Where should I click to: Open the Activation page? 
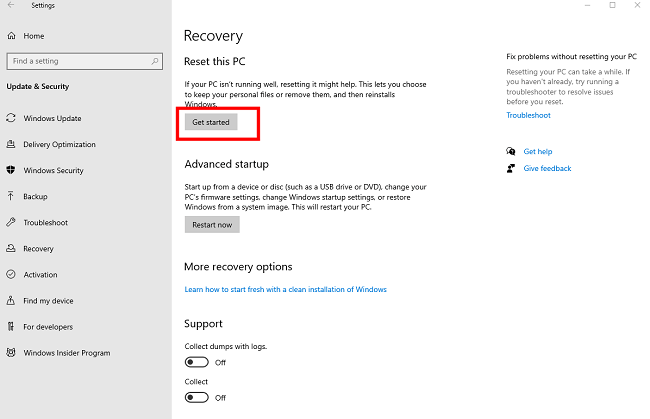(40, 275)
